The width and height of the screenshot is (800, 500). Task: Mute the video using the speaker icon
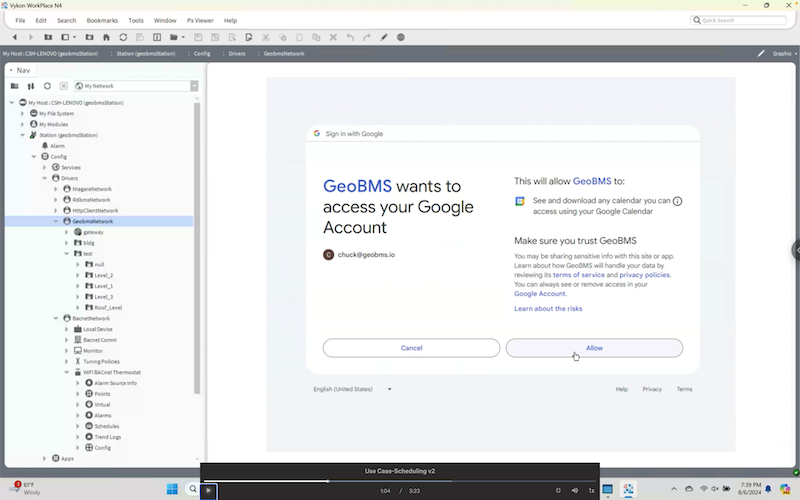coord(575,490)
